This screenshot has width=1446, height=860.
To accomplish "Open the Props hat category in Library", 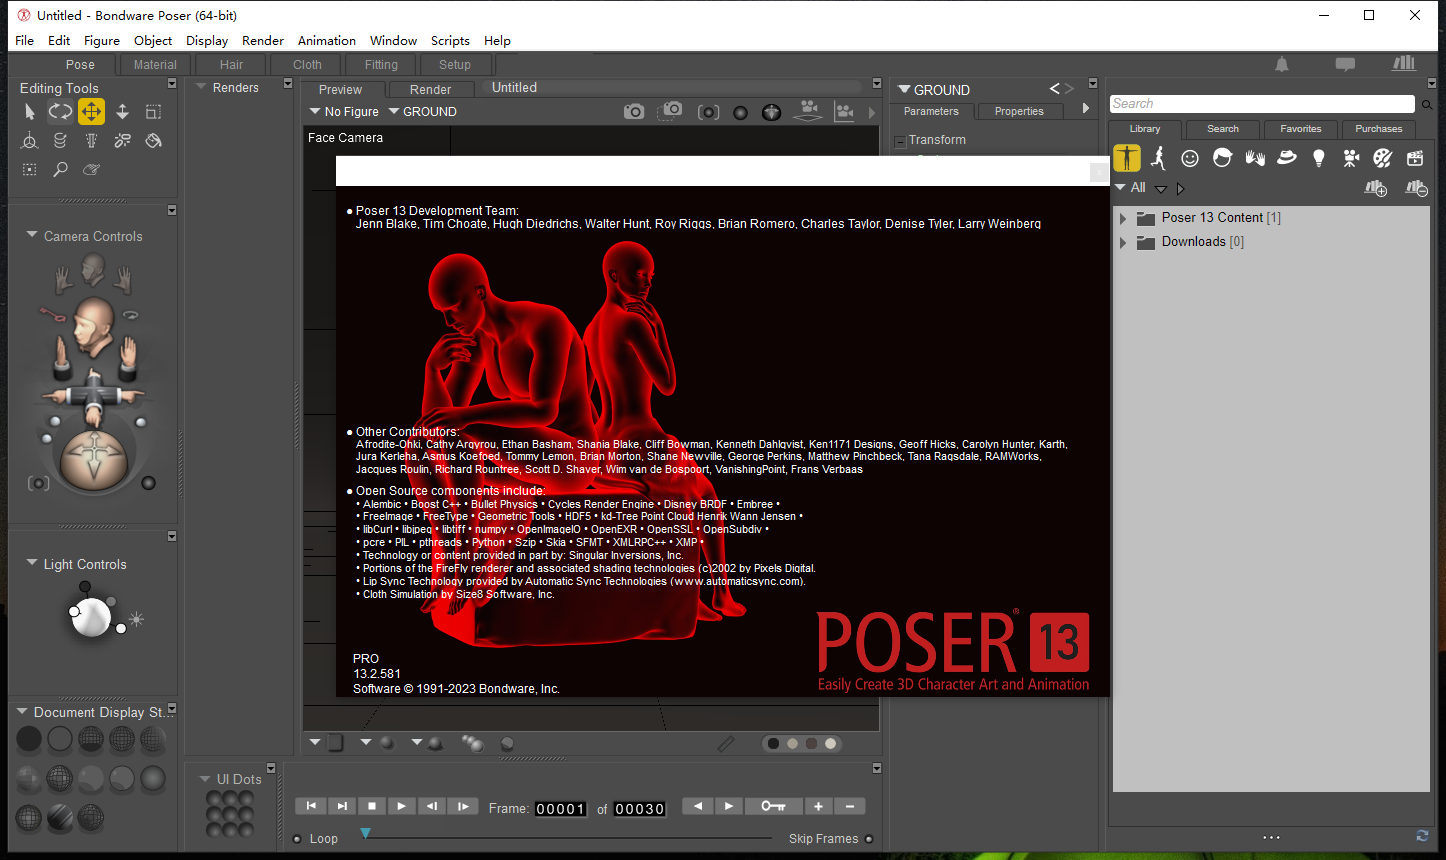I will 1286,158.
